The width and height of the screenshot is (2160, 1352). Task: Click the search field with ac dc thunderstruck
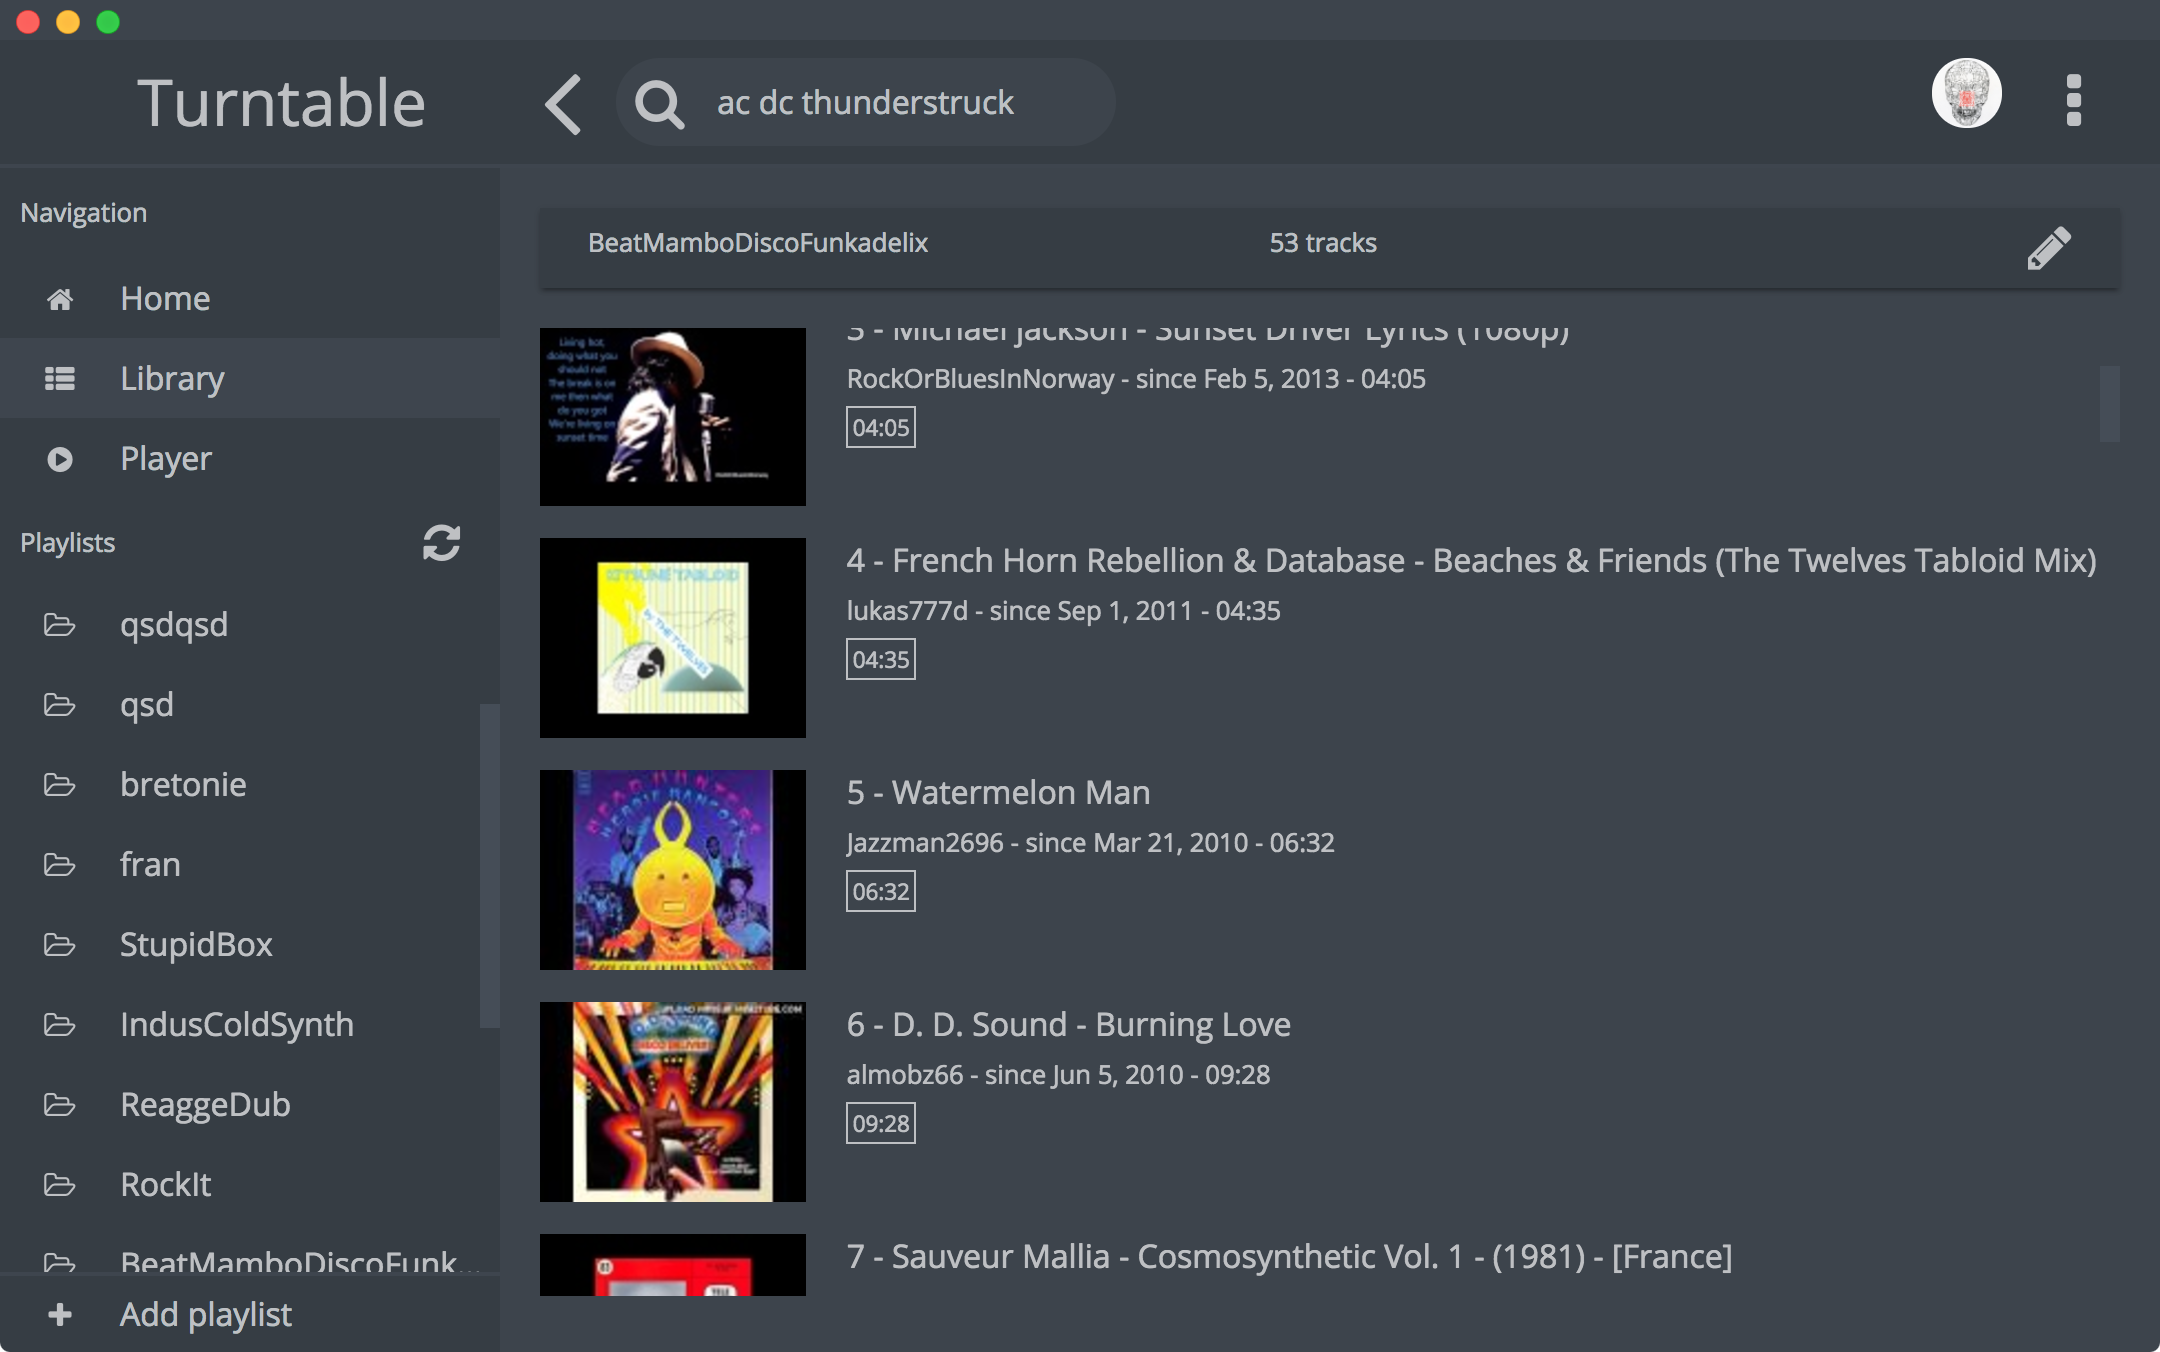pyautogui.click(x=866, y=102)
